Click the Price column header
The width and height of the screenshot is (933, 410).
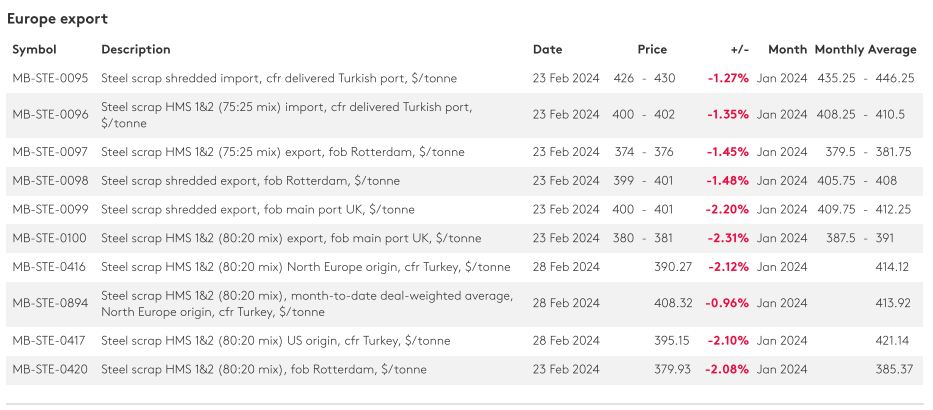[x=652, y=50]
